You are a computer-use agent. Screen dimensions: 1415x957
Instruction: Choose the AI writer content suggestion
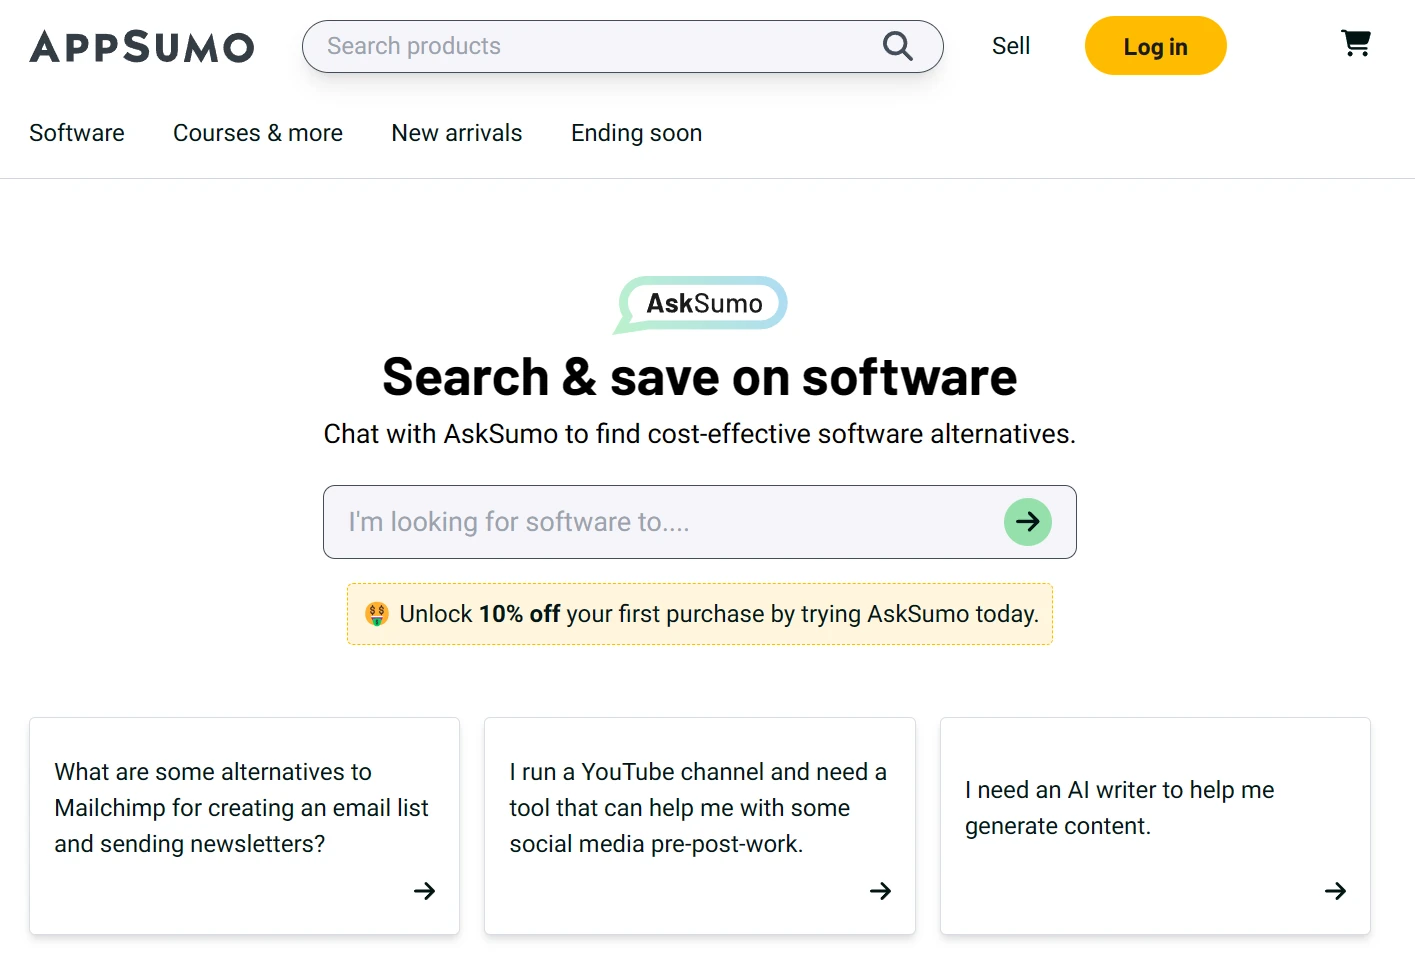pyautogui.click(x=1119, y=808)
